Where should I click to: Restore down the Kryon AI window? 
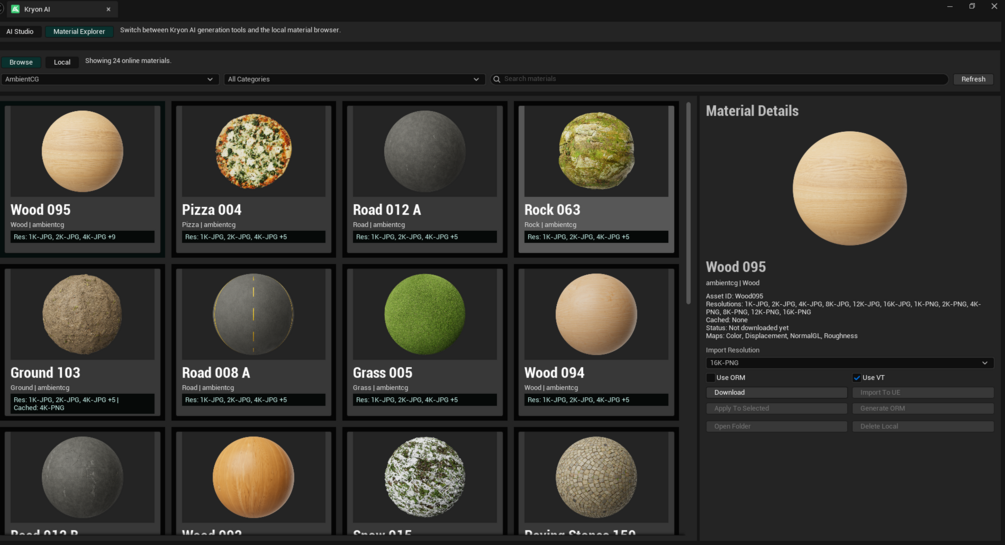tap(972, 6)
